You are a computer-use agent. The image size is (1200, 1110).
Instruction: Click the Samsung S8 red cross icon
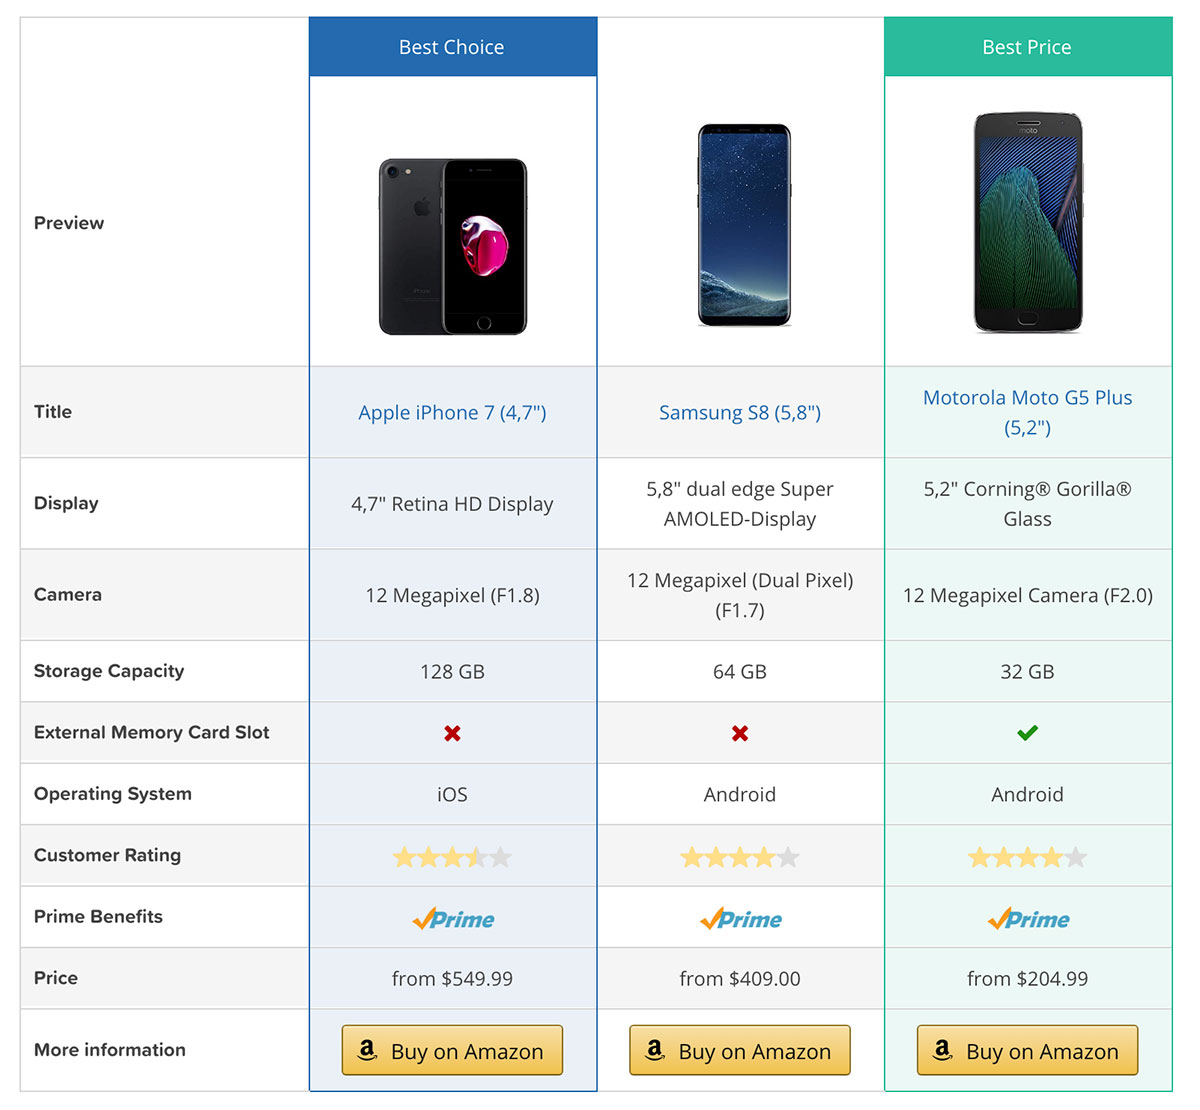(740, 733)
